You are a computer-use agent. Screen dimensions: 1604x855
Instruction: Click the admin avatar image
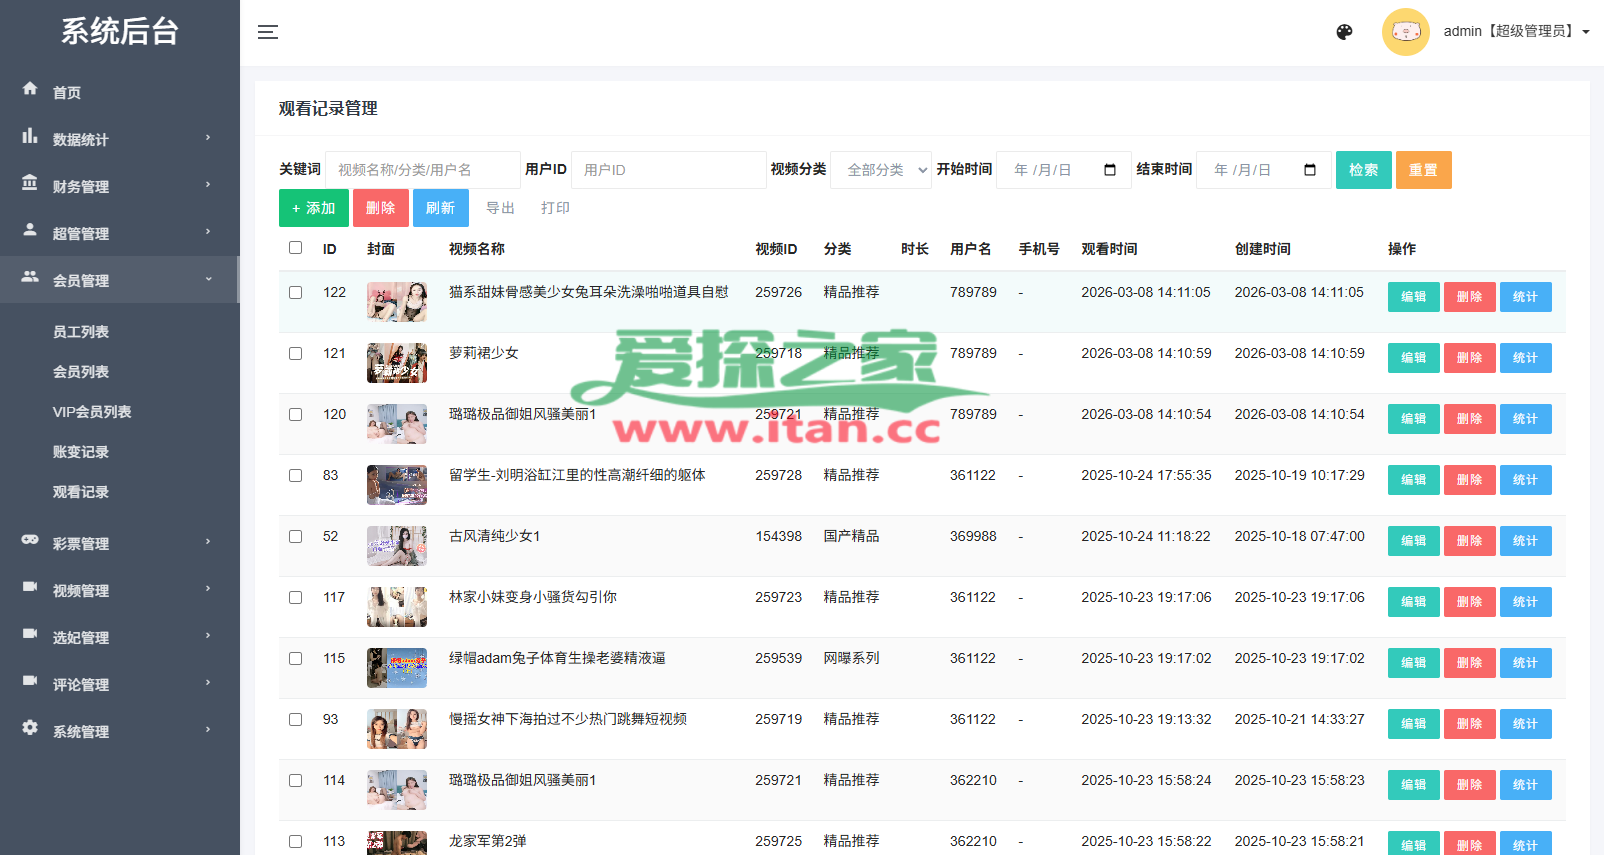coord(1405,32)
